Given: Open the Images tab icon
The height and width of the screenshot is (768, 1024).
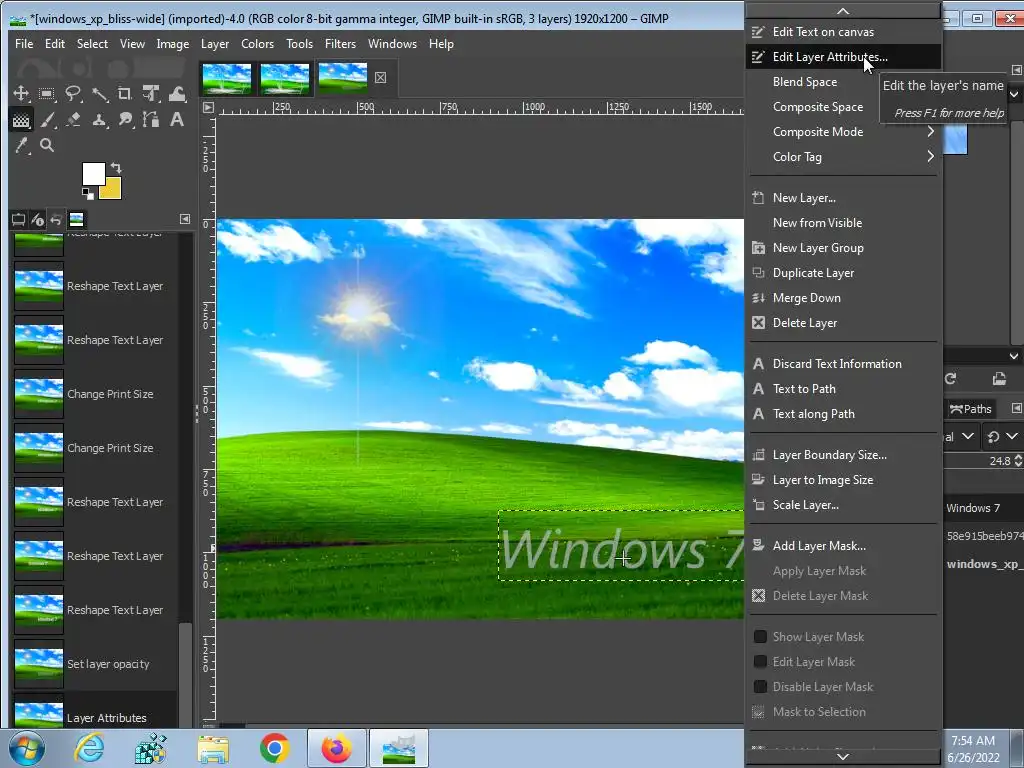Looking at the screenshot, I should click(x=76, y=219).
